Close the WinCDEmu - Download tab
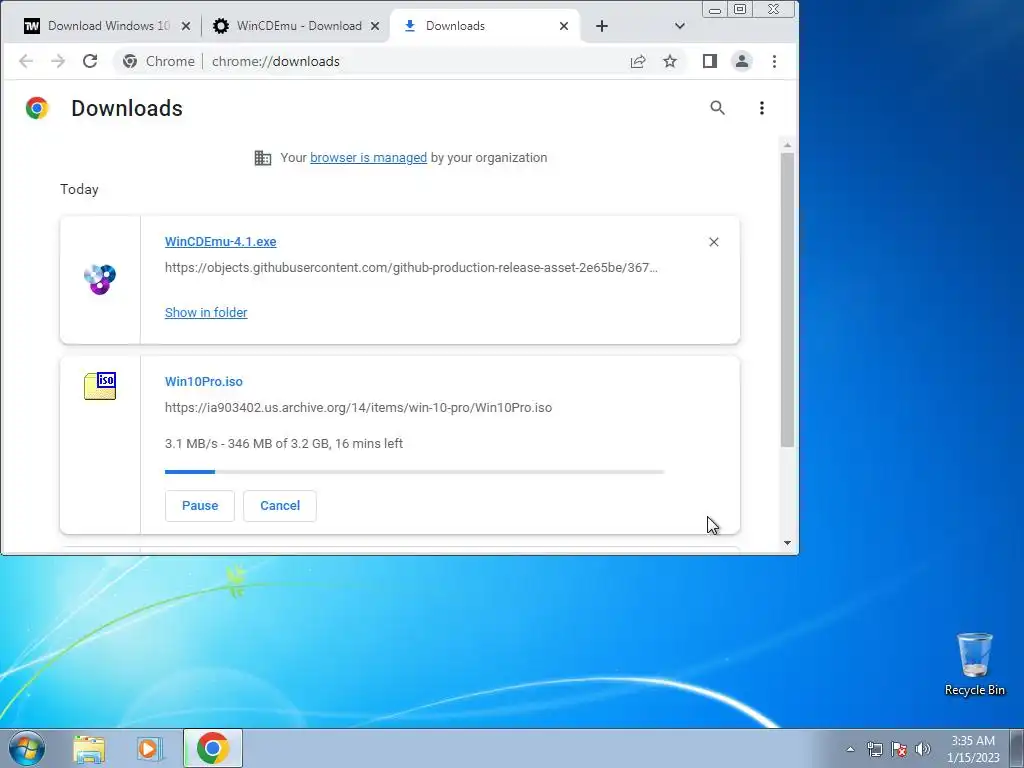The height and width of the screenshot is (768, 1024). click(375, 26)
